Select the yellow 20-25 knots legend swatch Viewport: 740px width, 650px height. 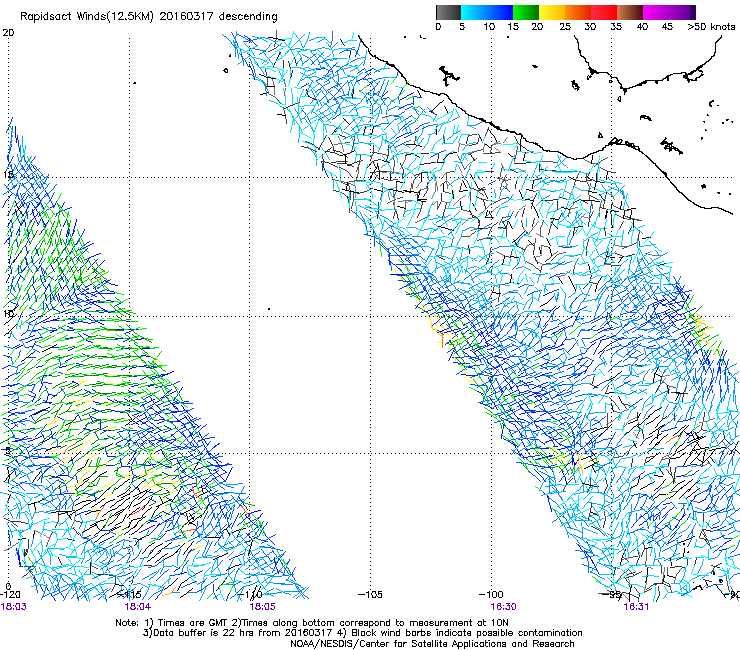point(552,12)
